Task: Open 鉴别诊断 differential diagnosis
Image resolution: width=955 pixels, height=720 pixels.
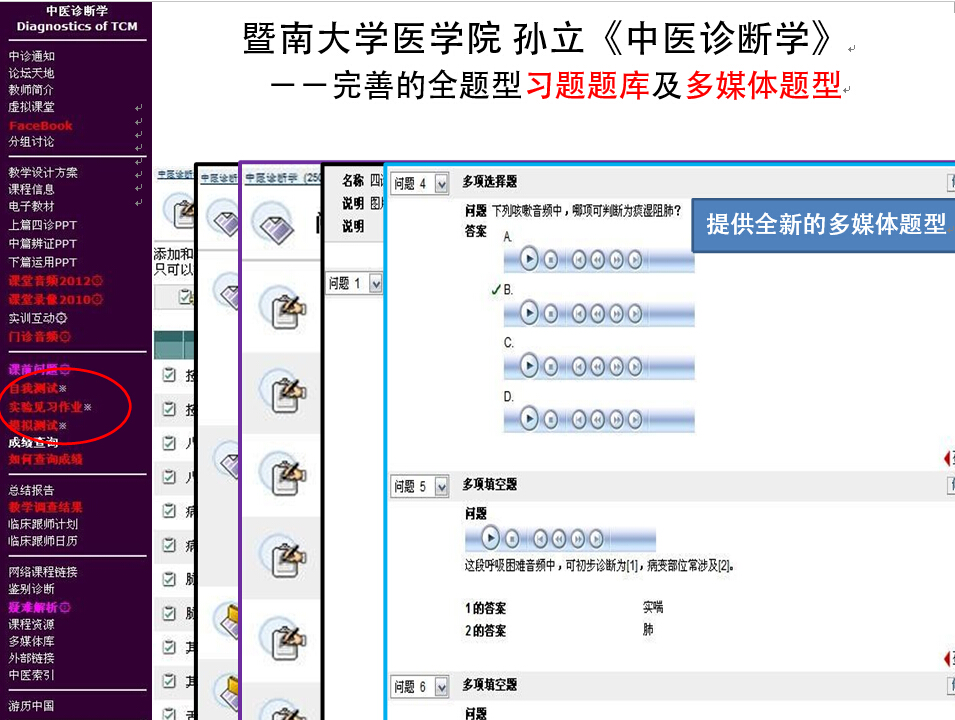Action: tap(32, 589)
